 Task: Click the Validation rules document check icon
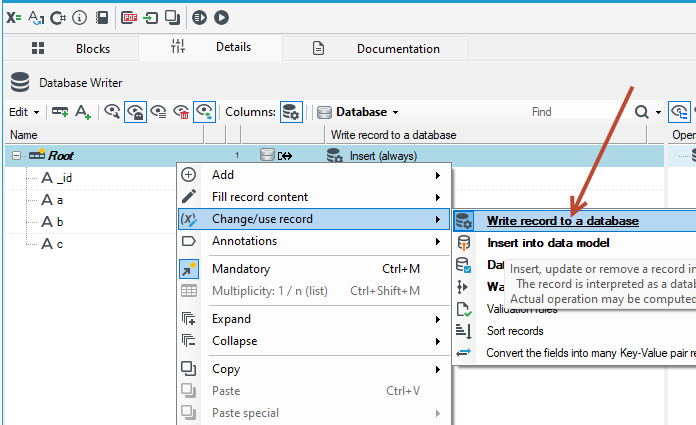pos(464,309)
